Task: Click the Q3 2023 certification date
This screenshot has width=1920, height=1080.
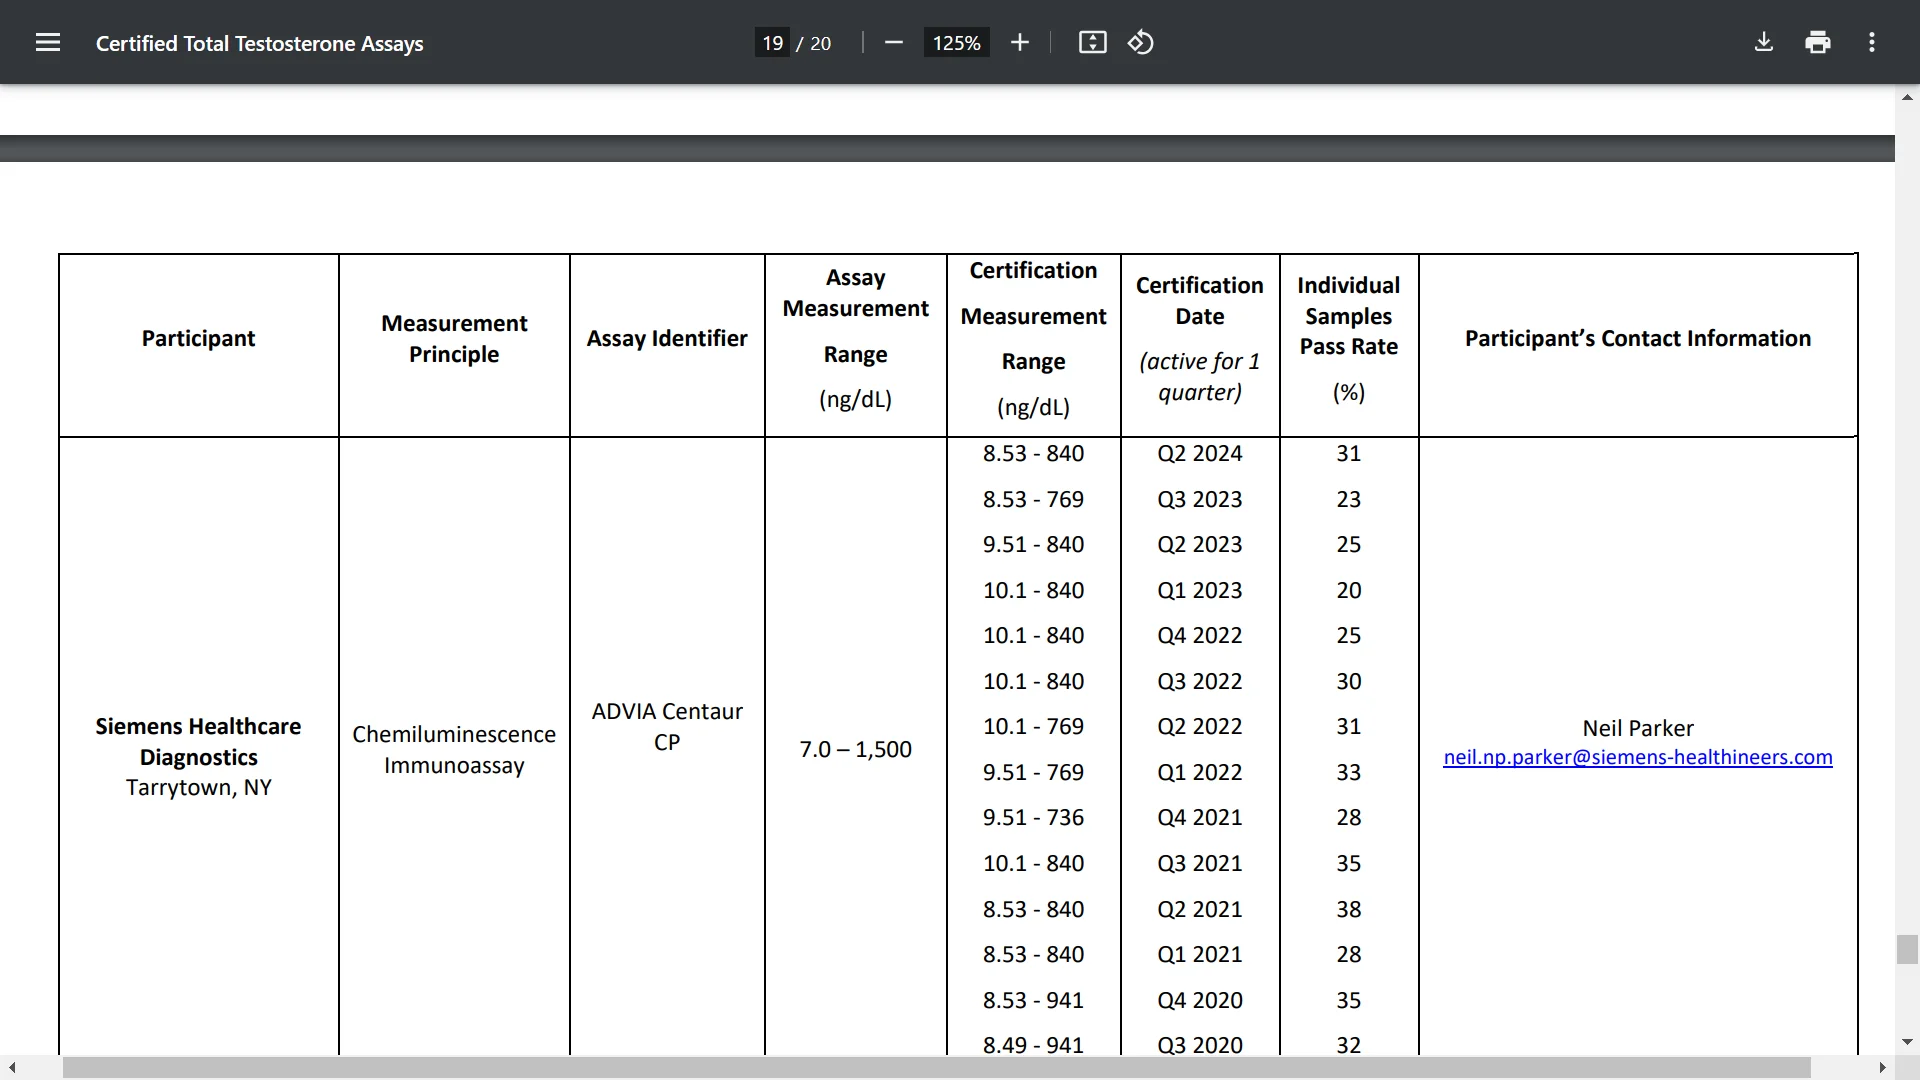Action: pyautogui.click(x=1200, y=499)
